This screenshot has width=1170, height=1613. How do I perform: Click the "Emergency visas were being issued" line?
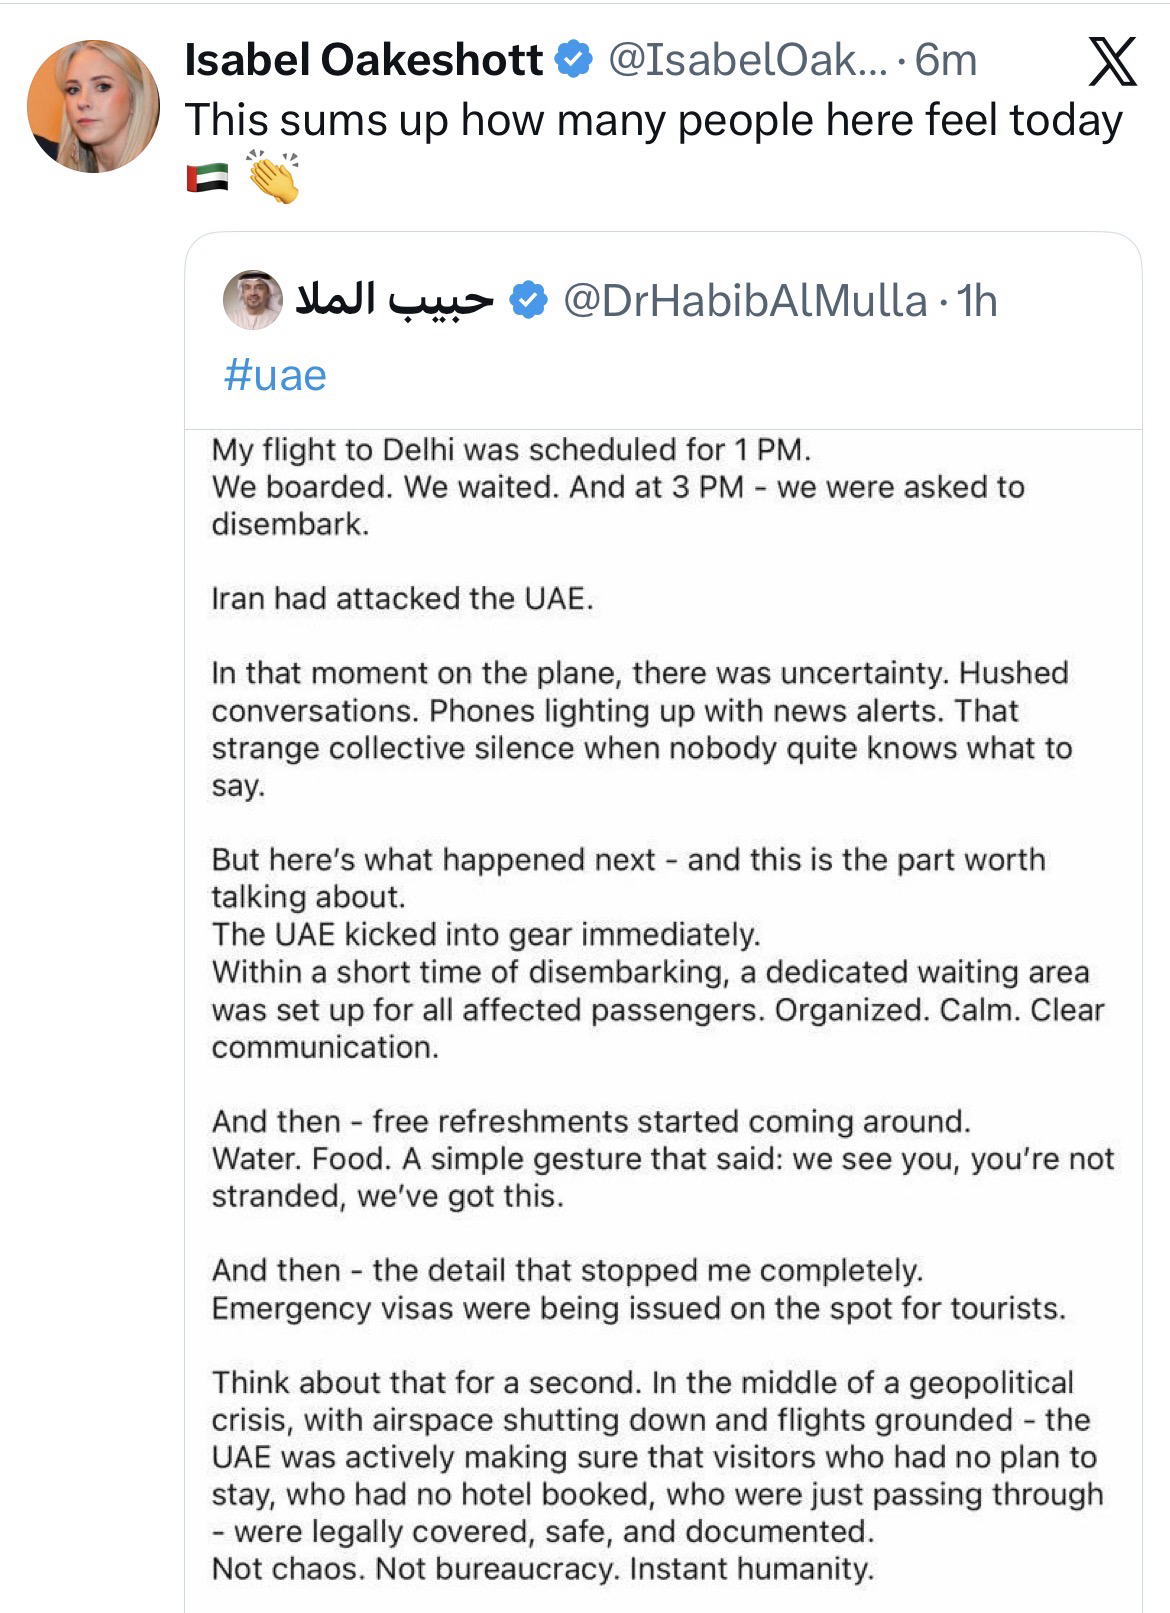click(638, 1308)
